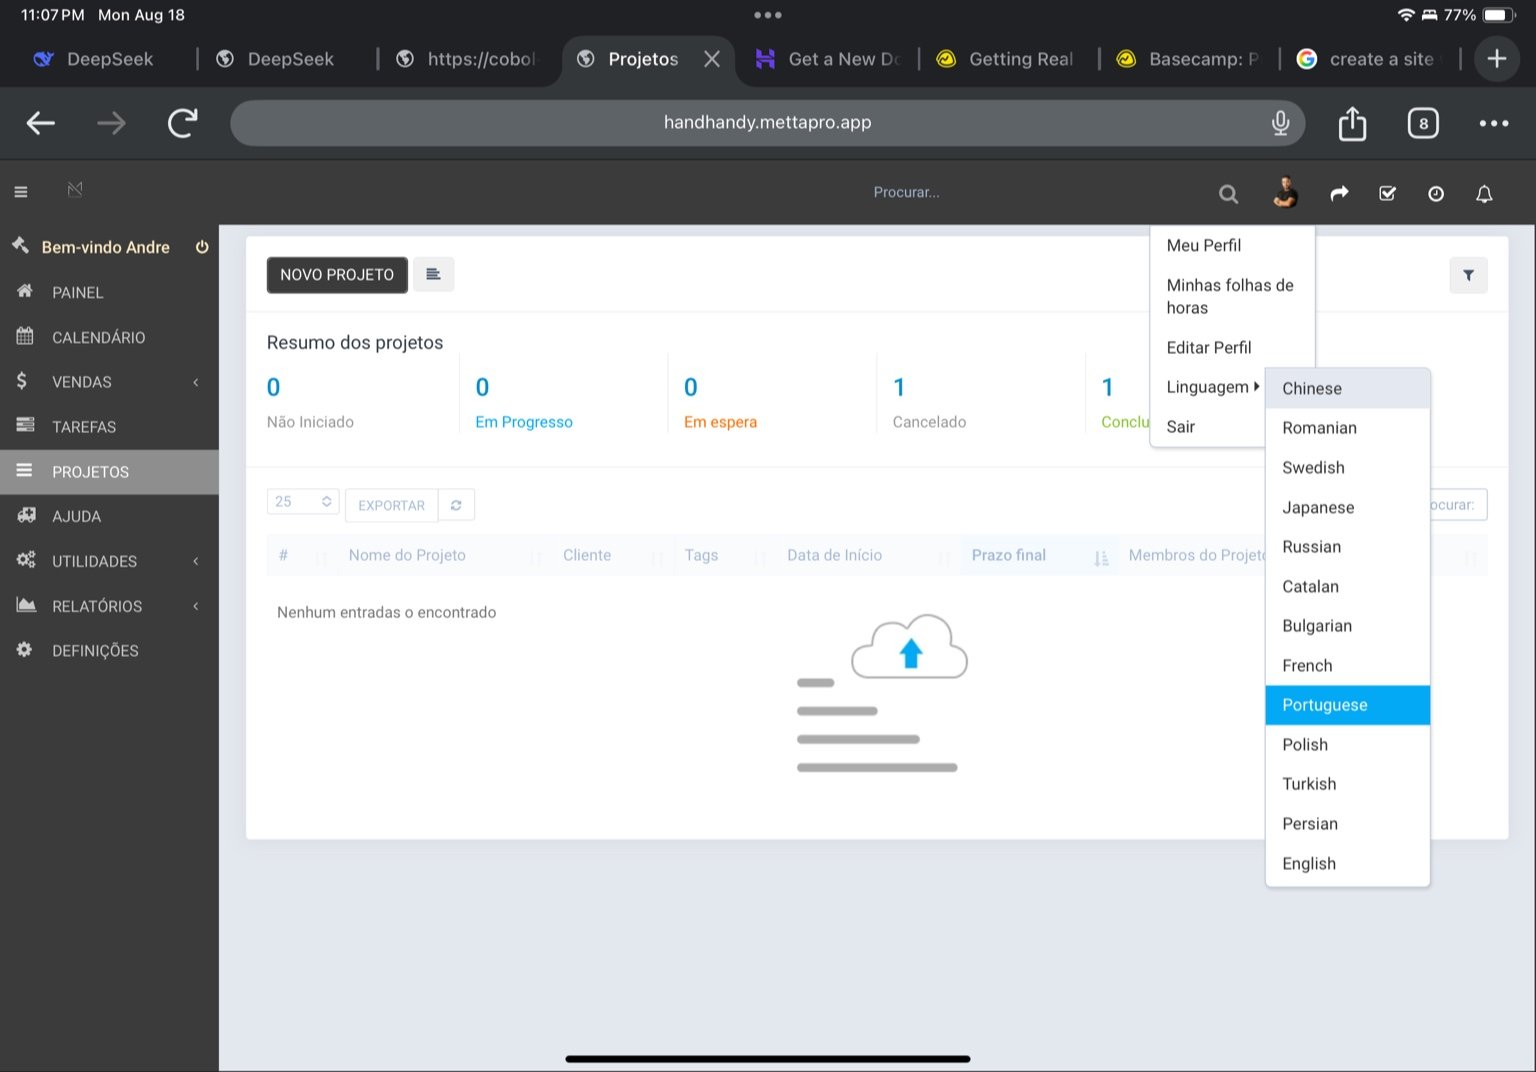The height and width of the screenshot is (1072, 1536).
Task: Open the clock time-tracking icon
Action: pyautogui.click(x=1436, y=193)
